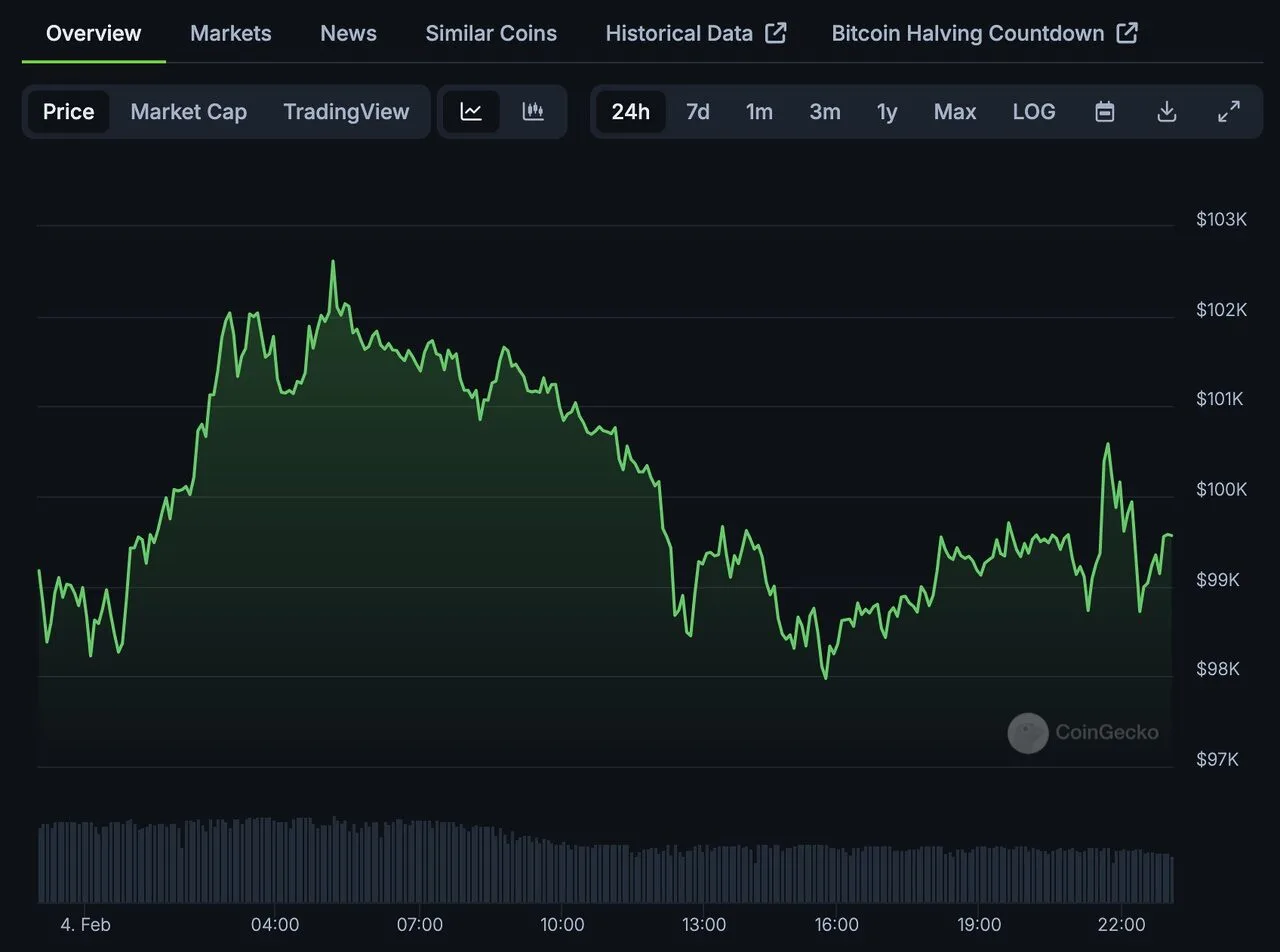The image size is (1280, 952).
Task: Show the 3m price range
Action: (824, 111)
